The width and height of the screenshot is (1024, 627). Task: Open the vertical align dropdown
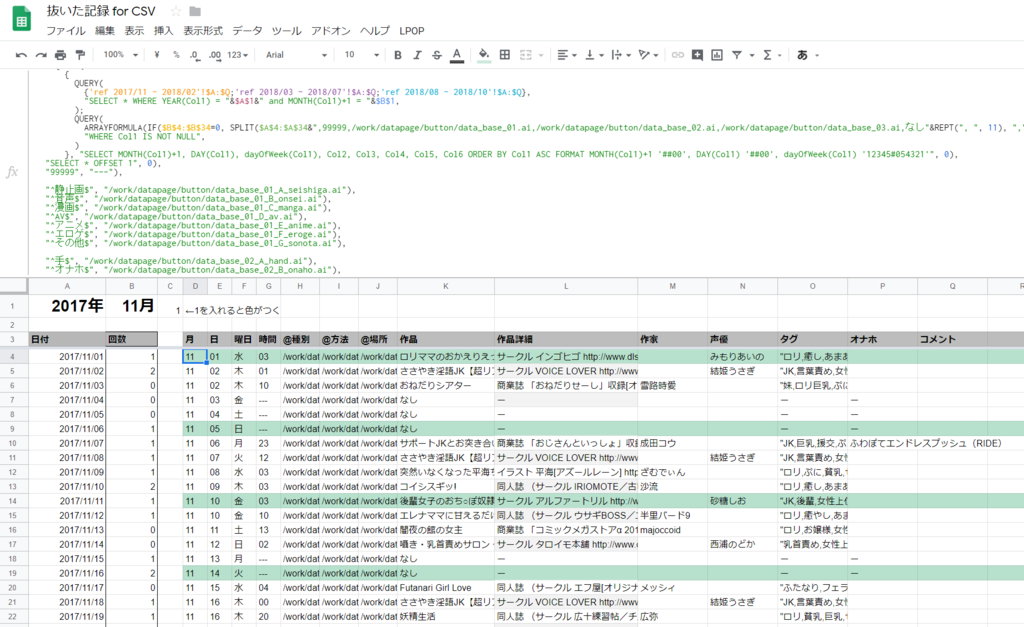pyautogui.click(x=594, y=55)
